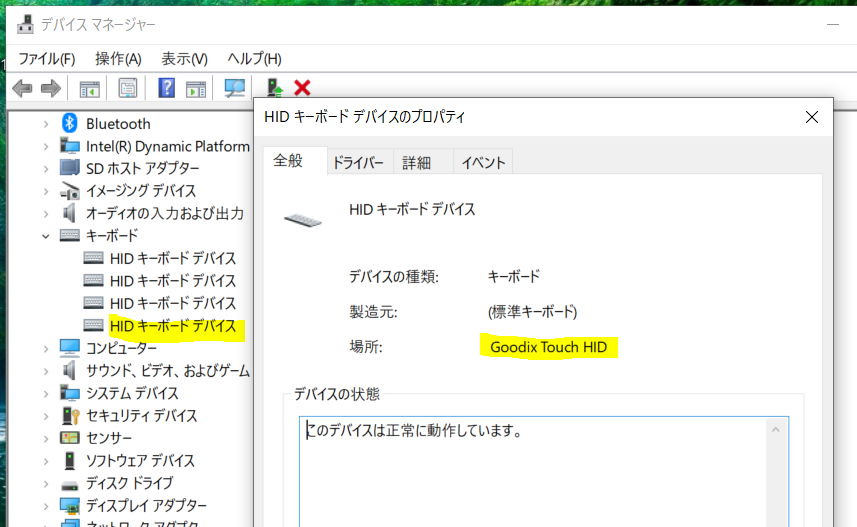This screenshot has width=857, height=527.
Task: Expand the Bluetooth tree node
Action: tap(46, 124)
